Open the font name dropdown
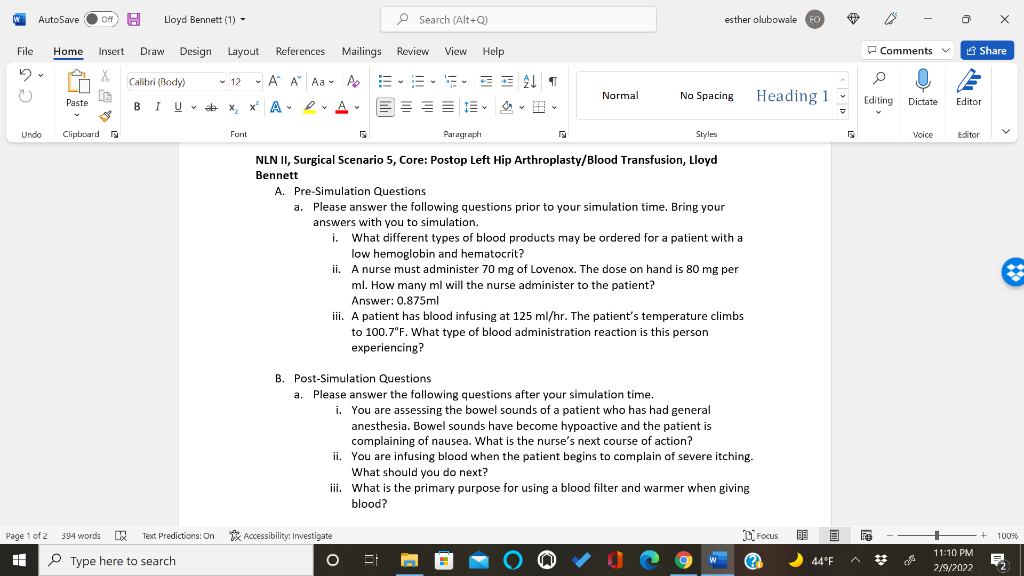1024x576 pixels. (x=222, y=82)
